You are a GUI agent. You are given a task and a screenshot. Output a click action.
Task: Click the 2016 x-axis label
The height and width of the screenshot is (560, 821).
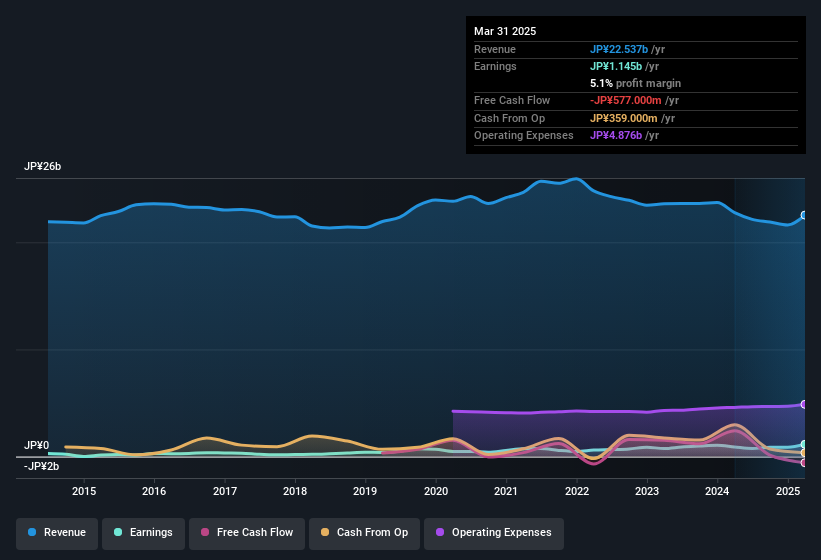pos(154,491)
